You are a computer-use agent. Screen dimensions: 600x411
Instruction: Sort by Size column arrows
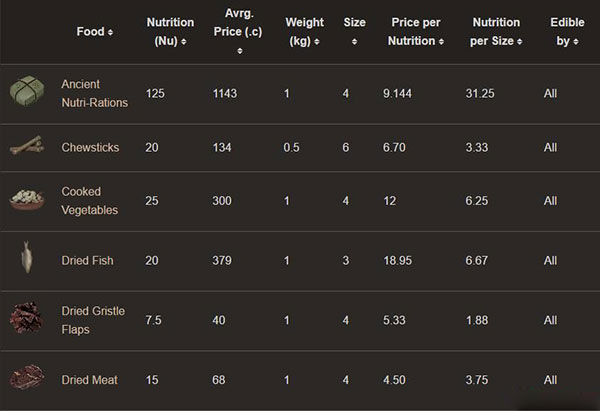click(x=354, y=42)
